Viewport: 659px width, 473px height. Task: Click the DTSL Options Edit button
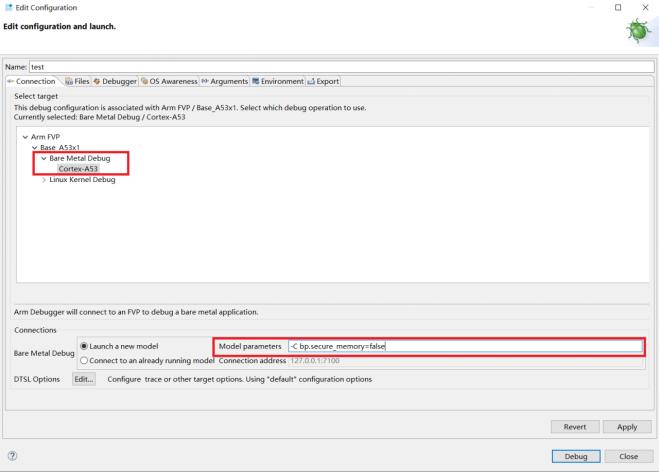[83, 379]
